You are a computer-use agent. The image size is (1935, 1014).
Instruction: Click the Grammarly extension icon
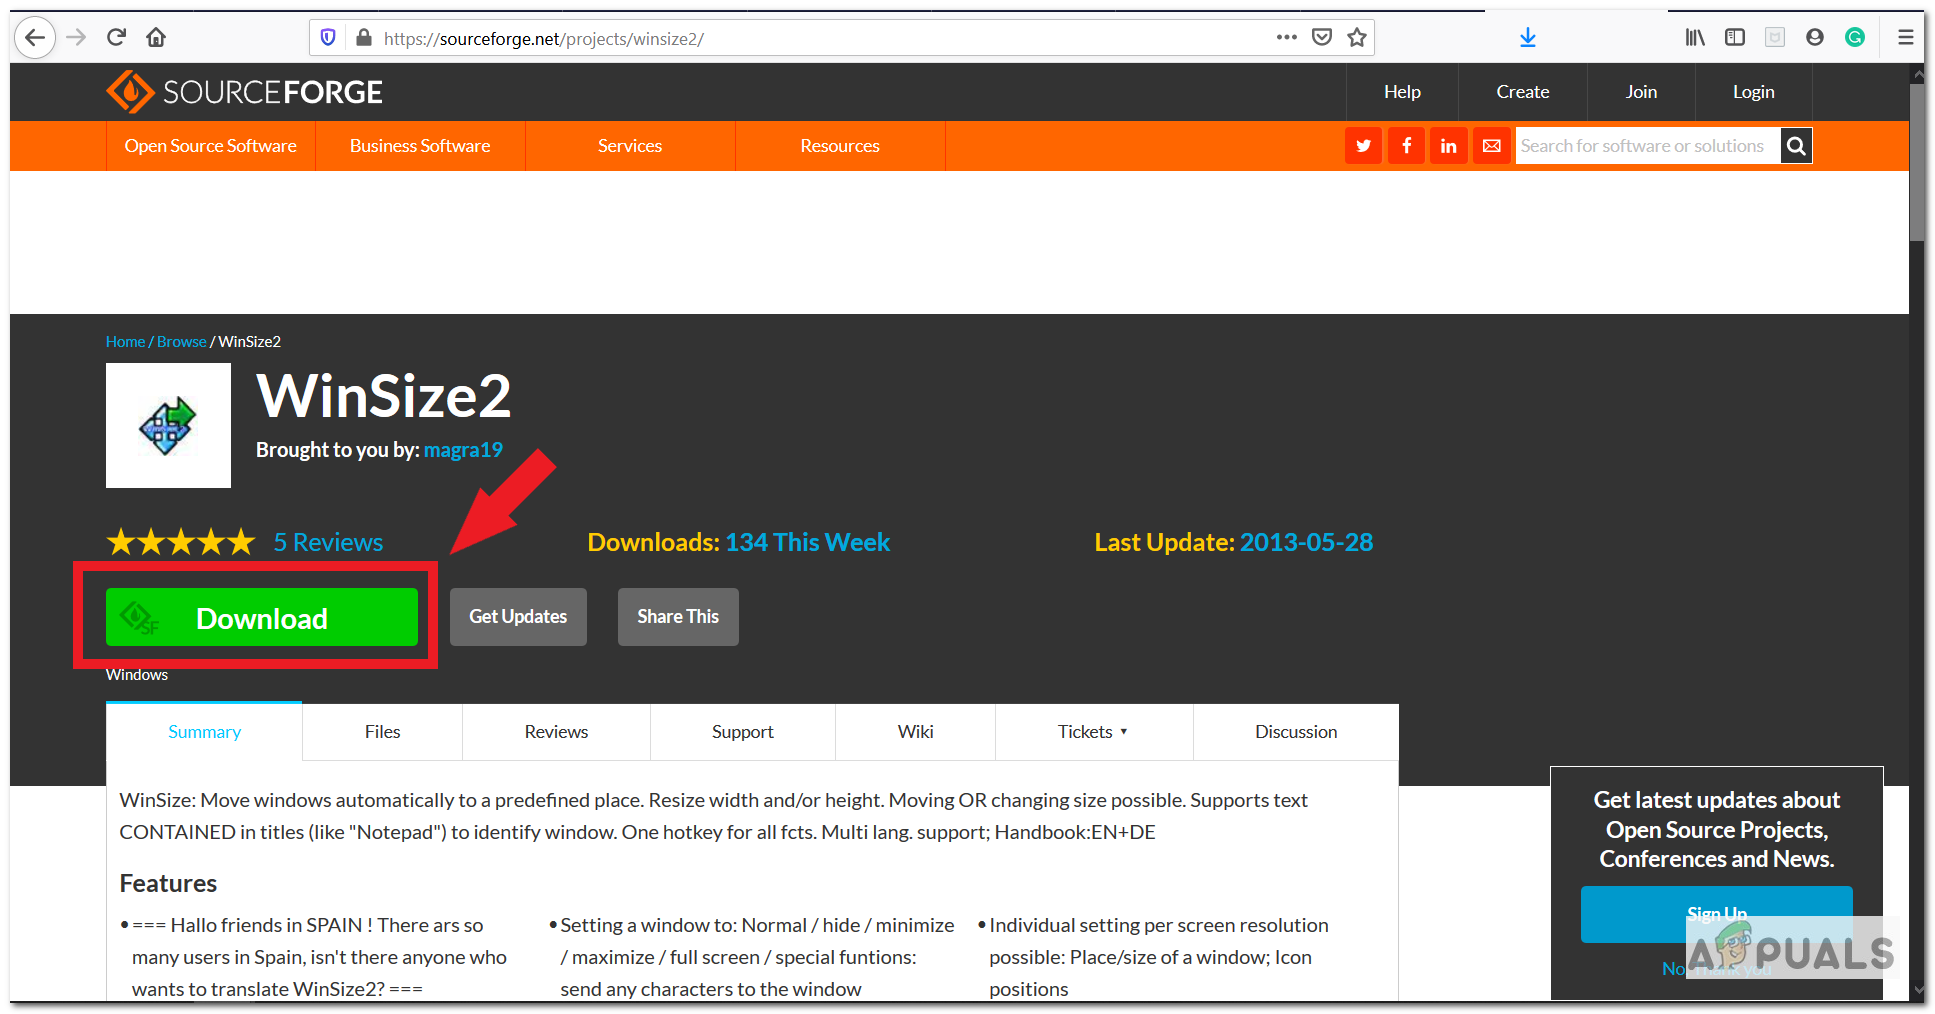[1855, 38]
